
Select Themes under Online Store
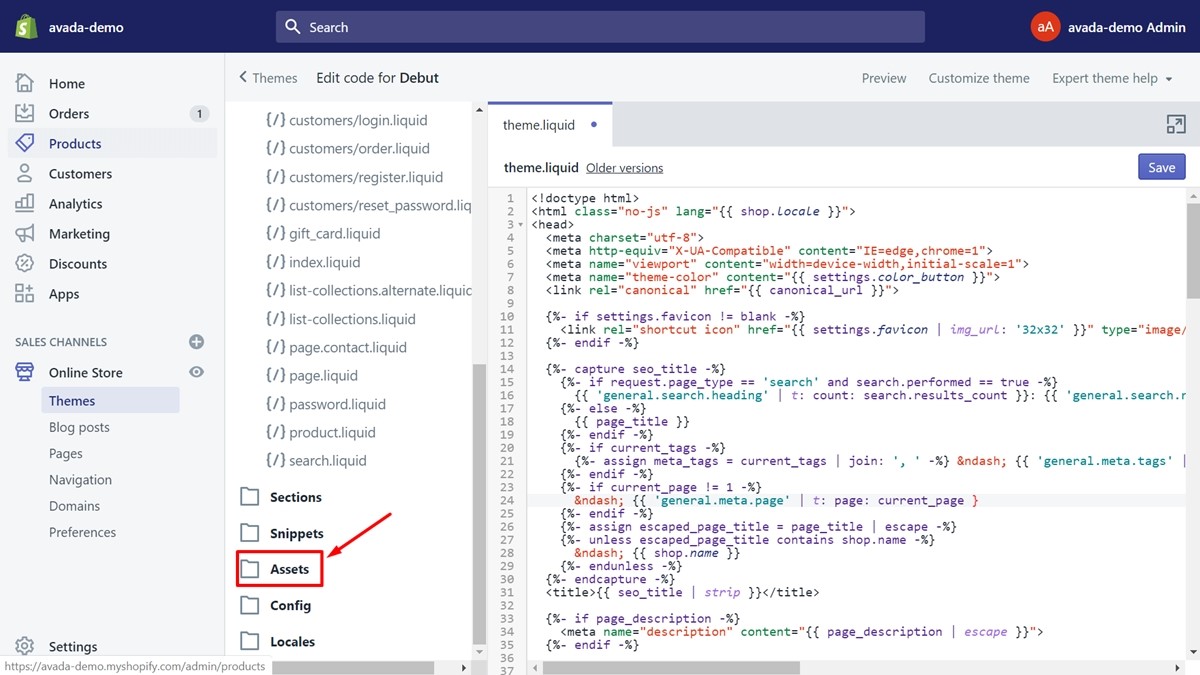110,401
